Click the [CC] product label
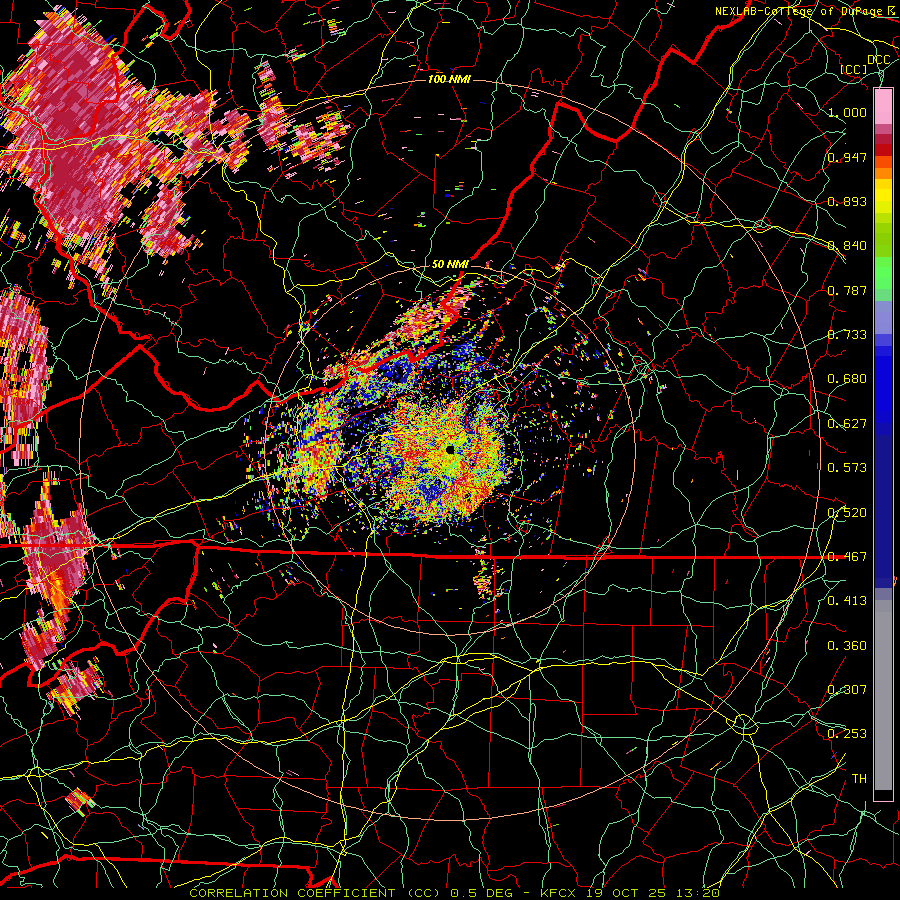This screenshot has height=900, width=900. coord(854,69)
